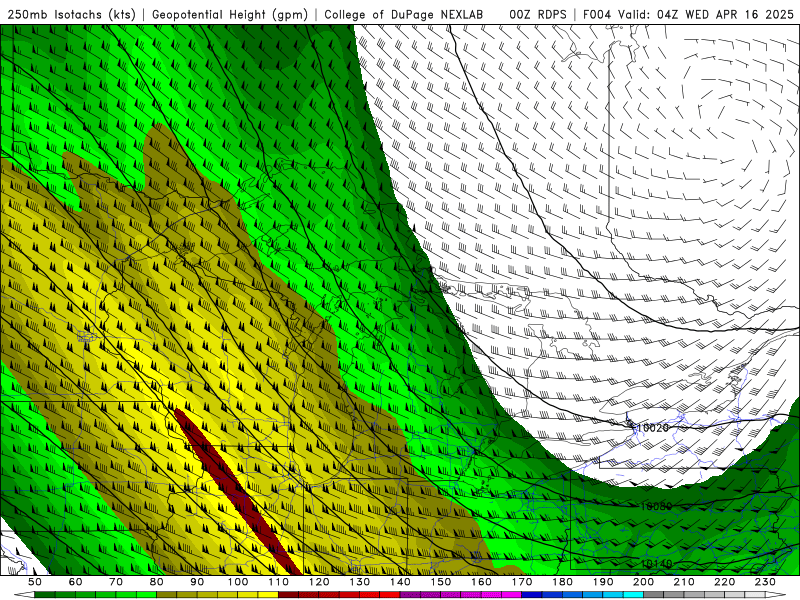Click the 190 knot colorbar label
This screenshot has width=800, height=600.
(604, 582)
